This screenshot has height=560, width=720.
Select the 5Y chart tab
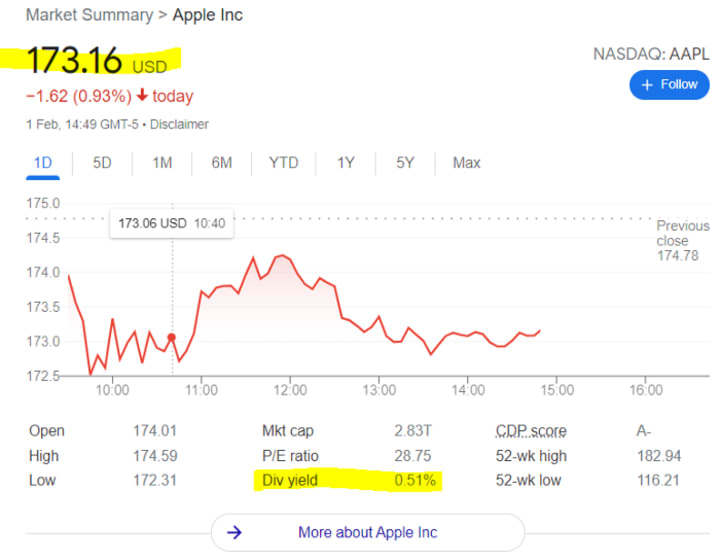(x=405, y=163)
